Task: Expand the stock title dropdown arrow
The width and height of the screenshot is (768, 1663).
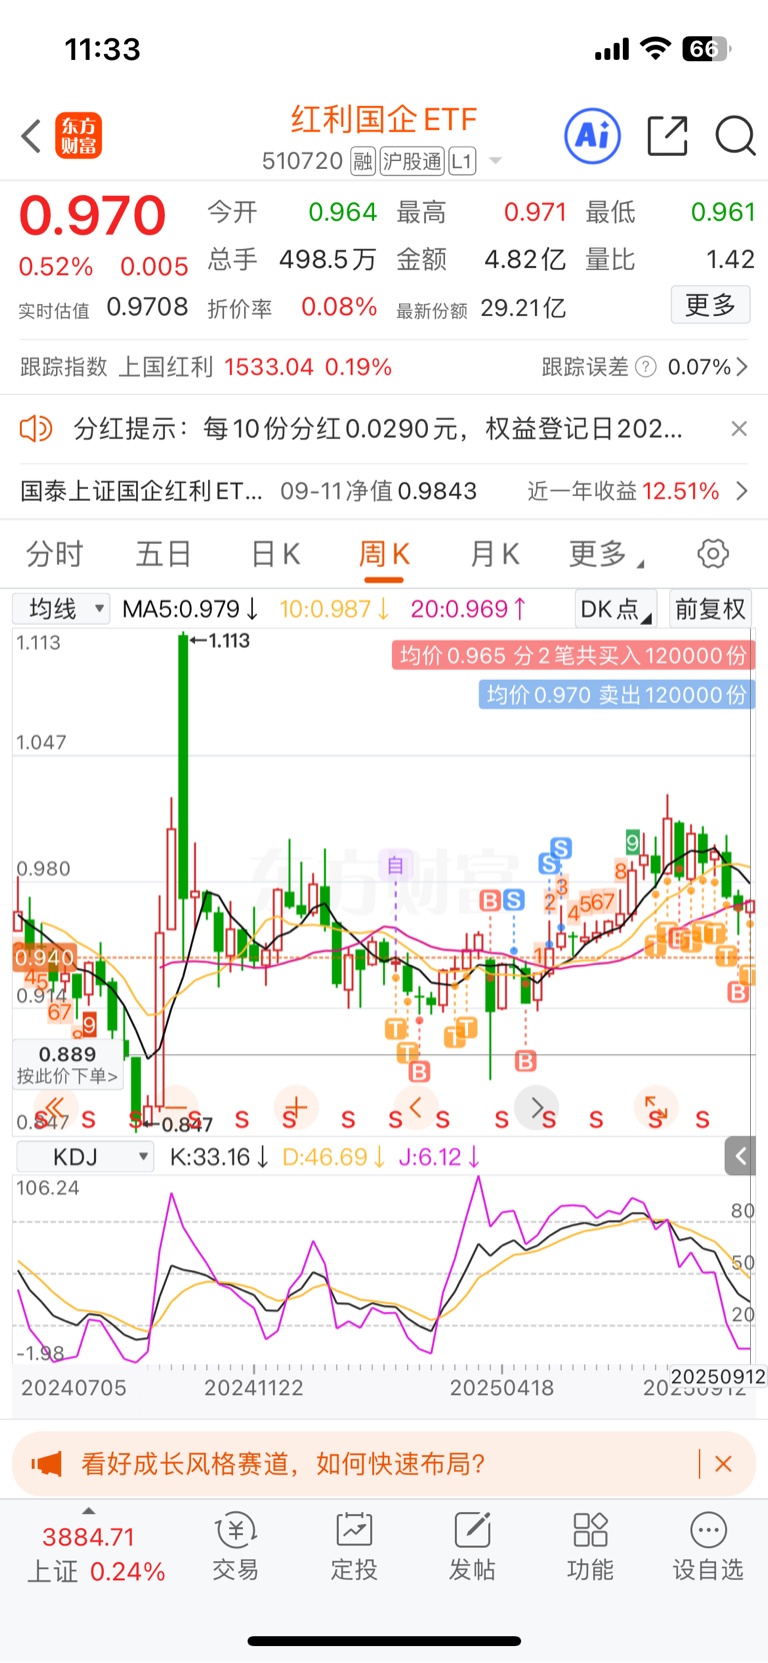Action: [x=495, y=161]
